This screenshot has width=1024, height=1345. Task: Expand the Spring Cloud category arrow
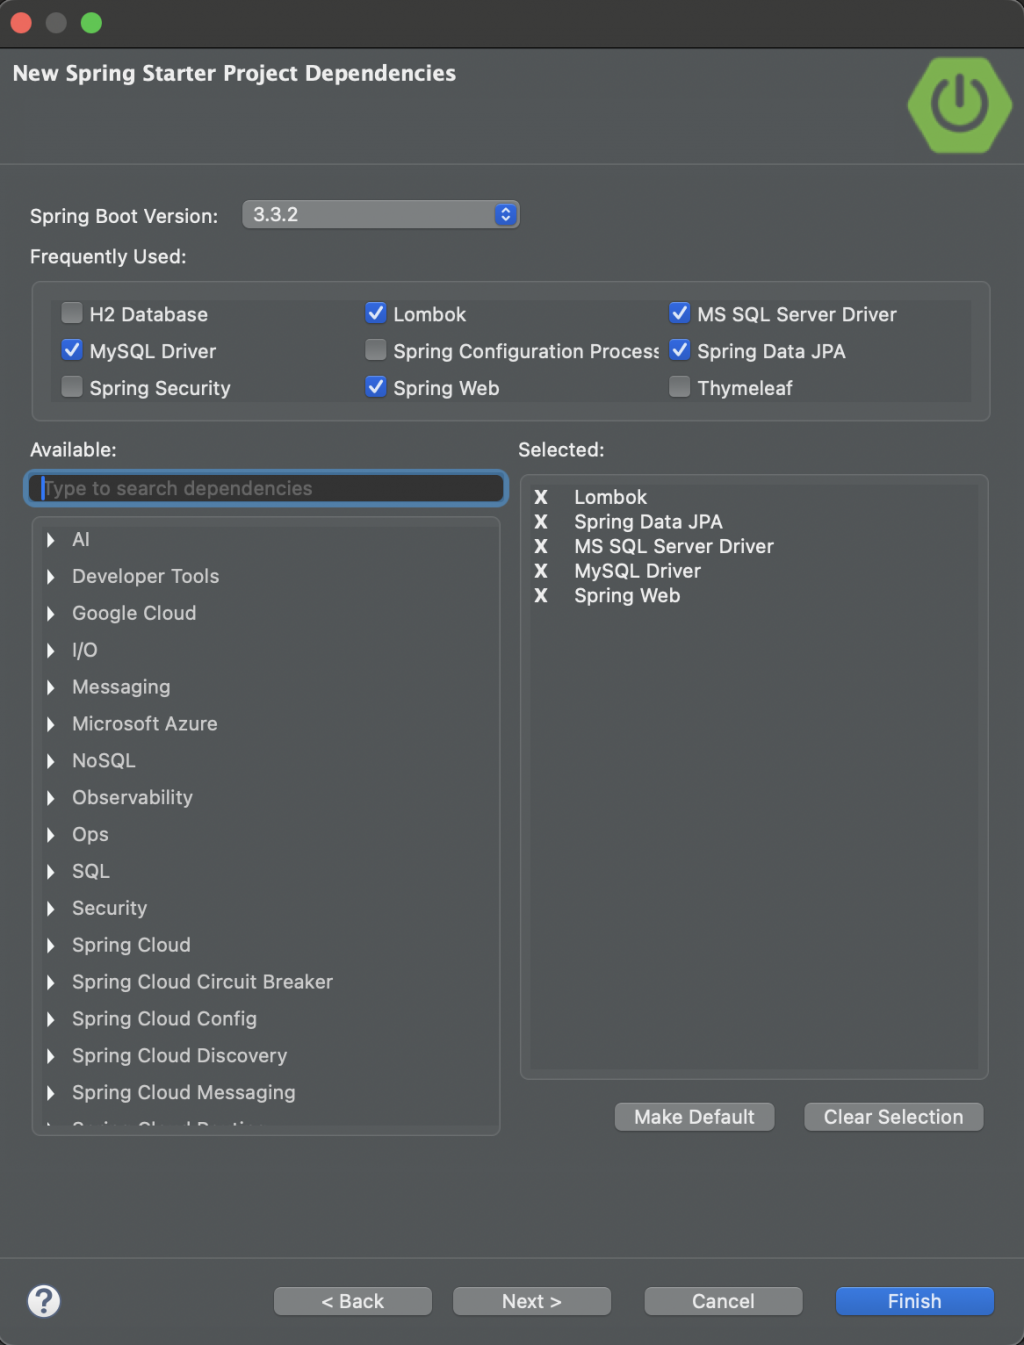pos(51,946)
